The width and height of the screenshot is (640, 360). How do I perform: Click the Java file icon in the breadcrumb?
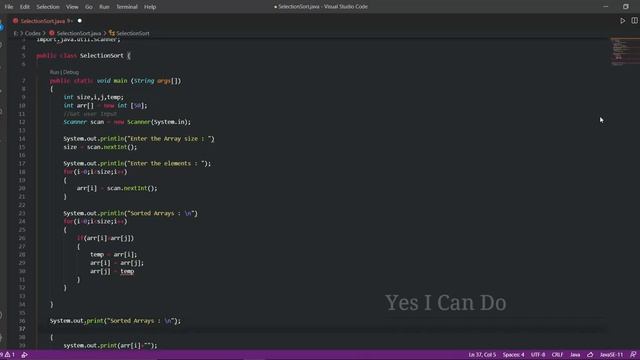pos(52,33)
